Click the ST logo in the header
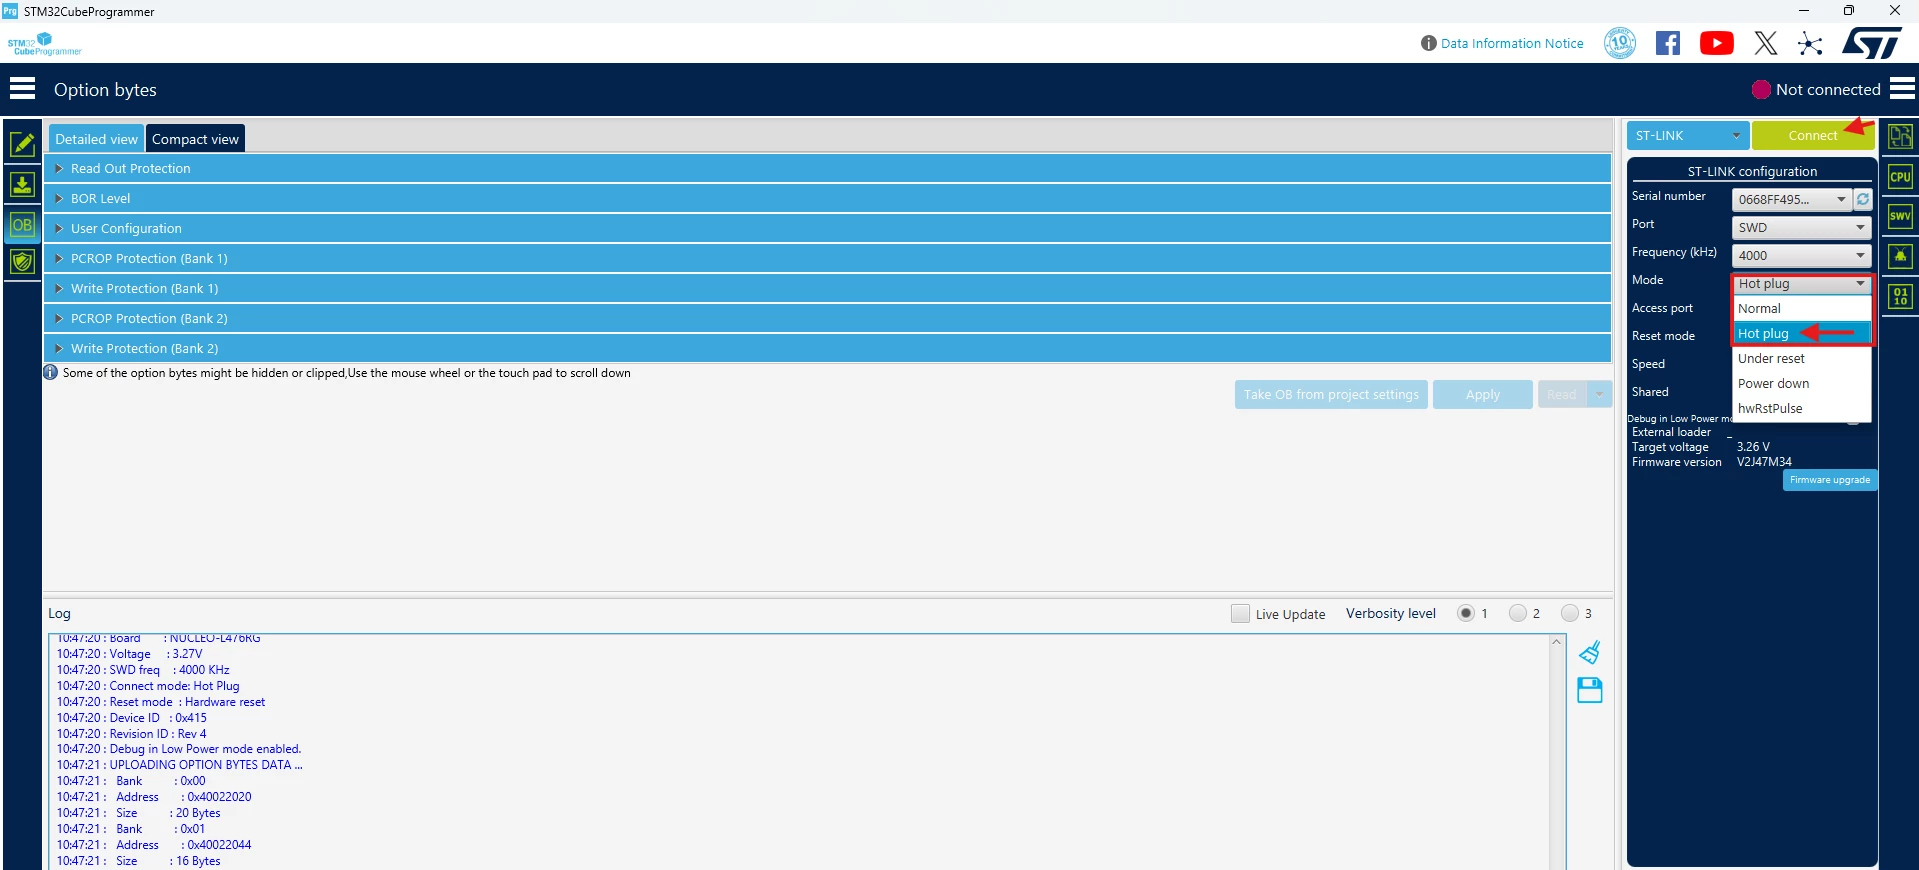1919x870 pixels. point(1872,43)
